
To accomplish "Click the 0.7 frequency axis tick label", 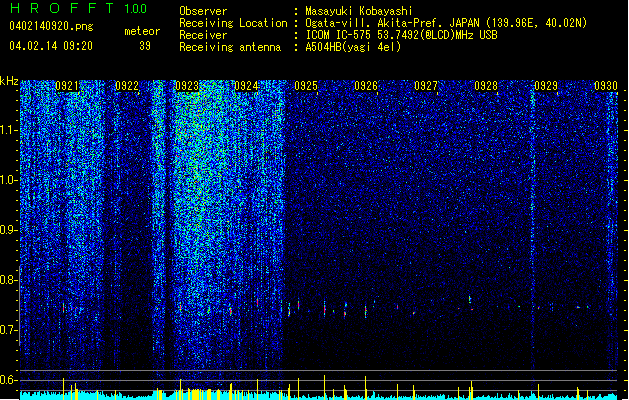I will coord(9,330).
